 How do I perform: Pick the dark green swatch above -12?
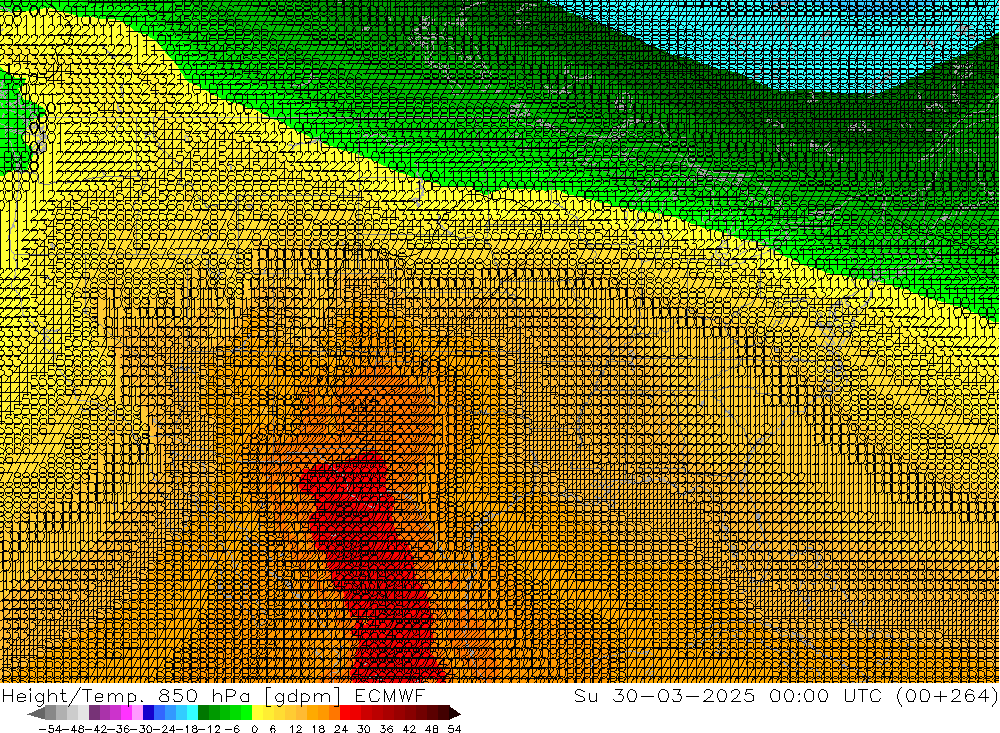pos(203,713)
